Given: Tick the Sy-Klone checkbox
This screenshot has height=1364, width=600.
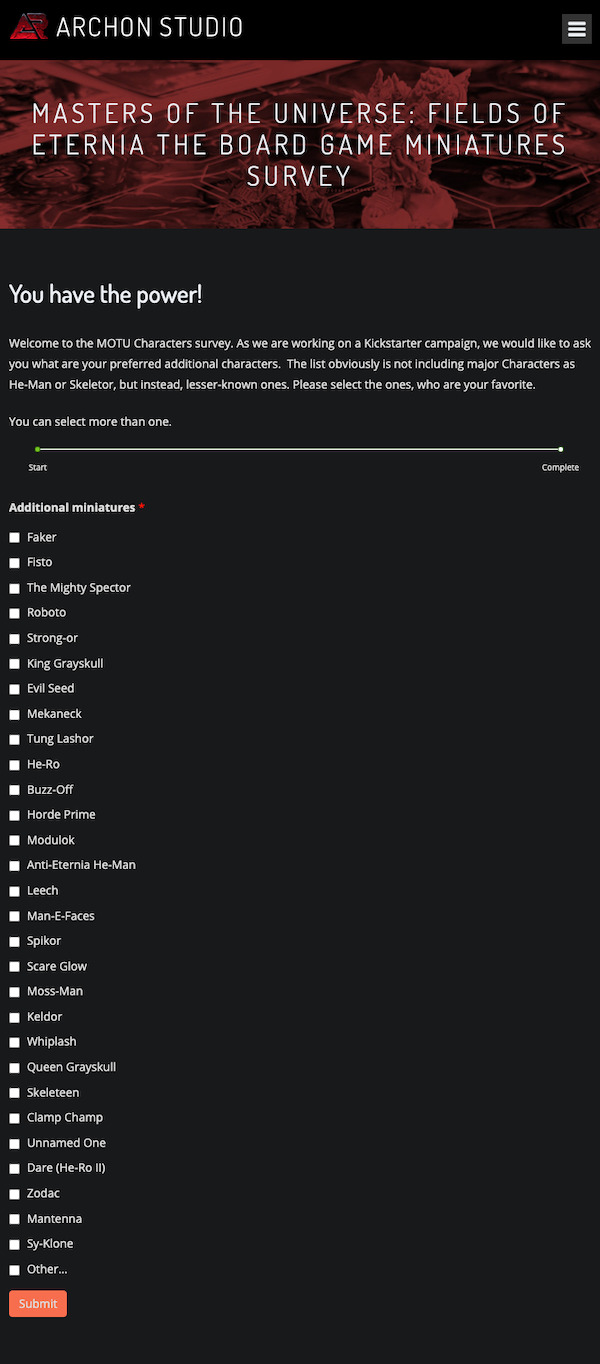Looking at the screenshot, I should tap(15, 1245).
